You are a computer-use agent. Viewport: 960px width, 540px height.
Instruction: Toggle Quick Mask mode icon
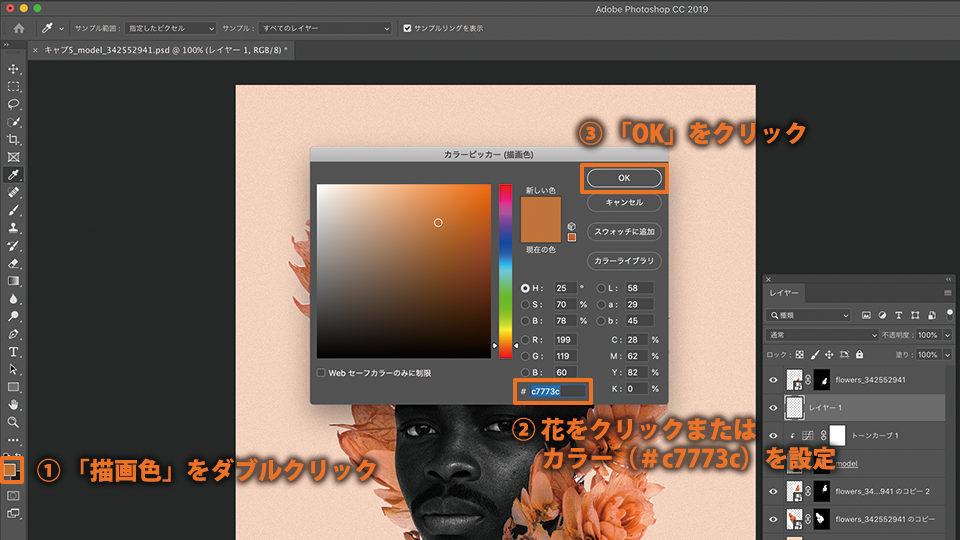13,496
